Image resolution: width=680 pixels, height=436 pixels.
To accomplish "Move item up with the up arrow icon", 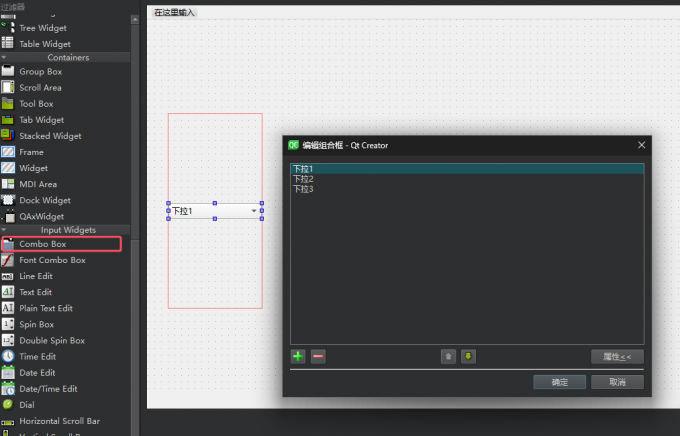I will pyautogui.click(x=449, y=356).
